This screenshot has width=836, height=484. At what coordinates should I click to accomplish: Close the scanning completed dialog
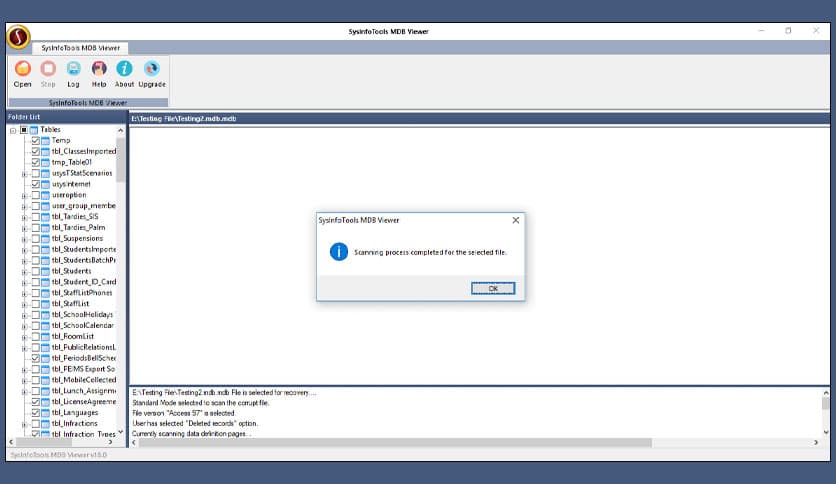516,220
